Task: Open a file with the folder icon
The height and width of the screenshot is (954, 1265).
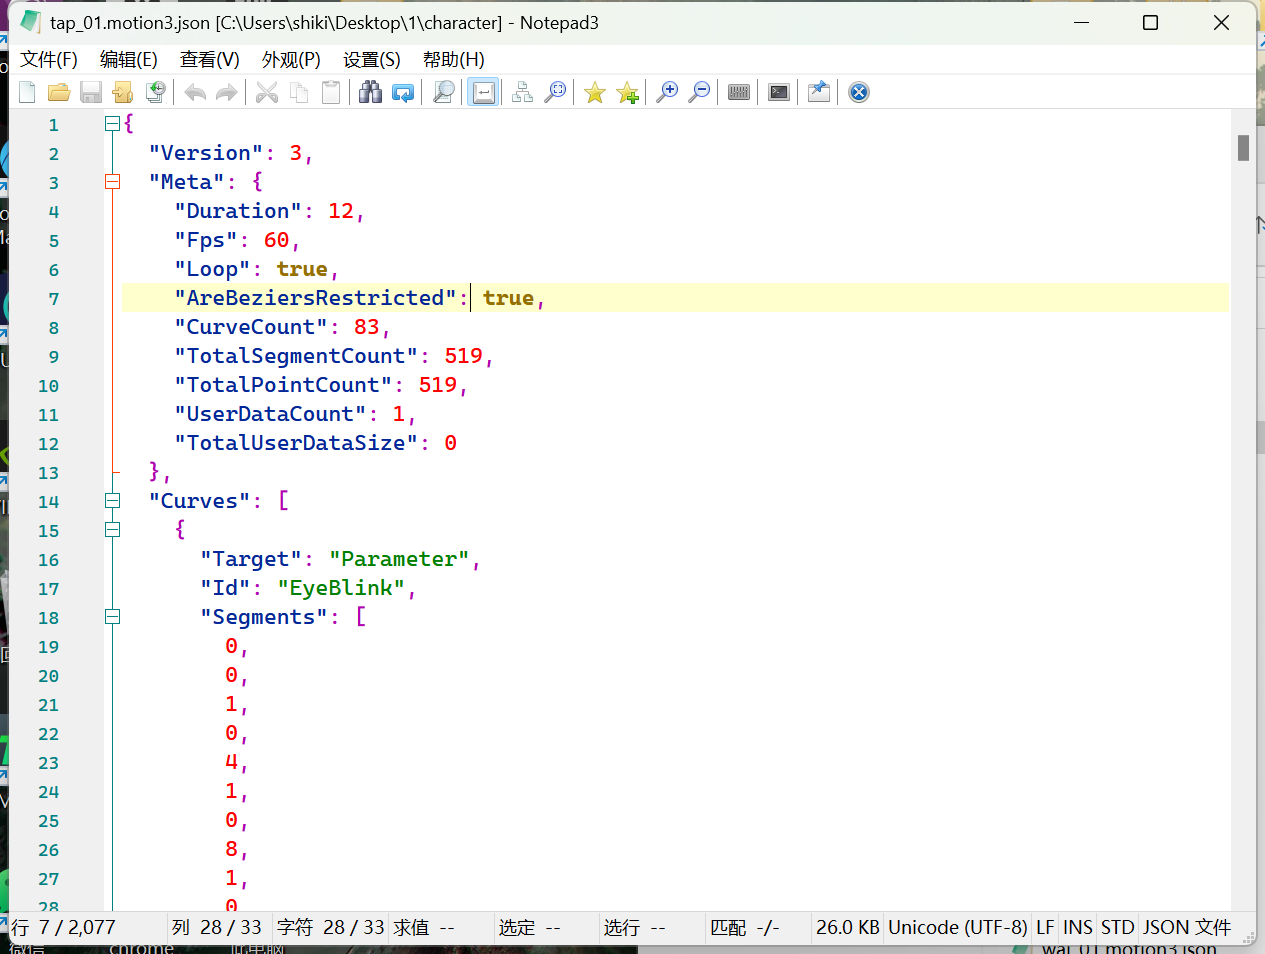Action: tap(59, 93)
